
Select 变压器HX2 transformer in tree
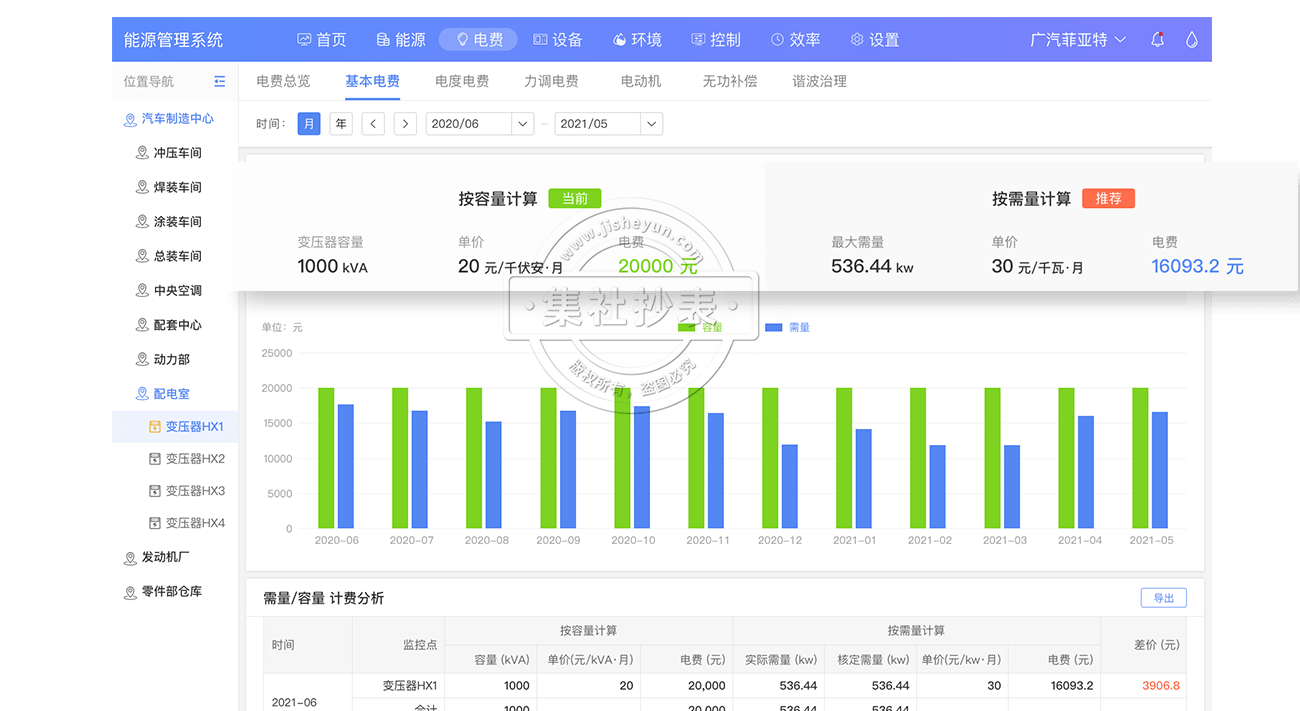point(194,459)
